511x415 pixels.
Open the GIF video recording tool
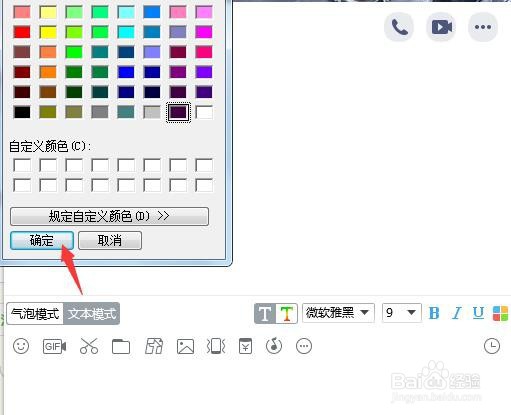pos(54,346)
